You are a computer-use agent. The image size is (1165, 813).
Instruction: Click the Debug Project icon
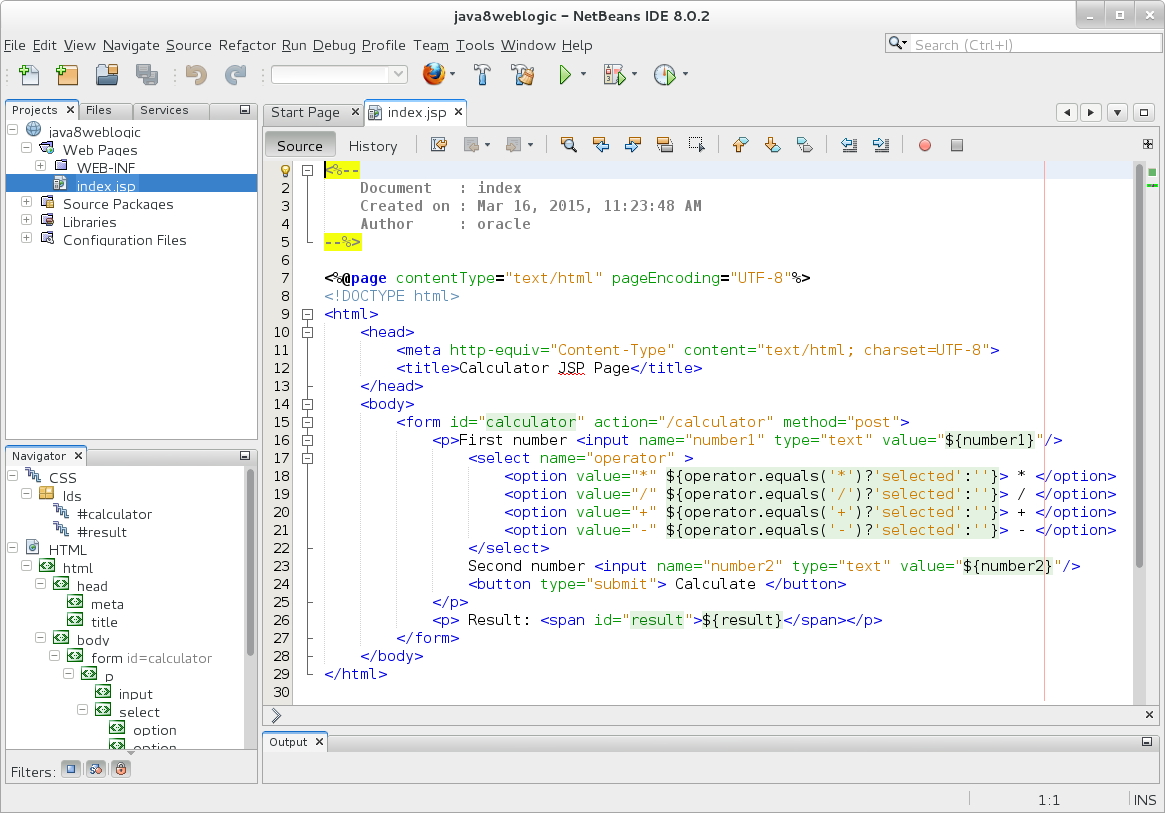pyautogui.click(x=614, y=75)
